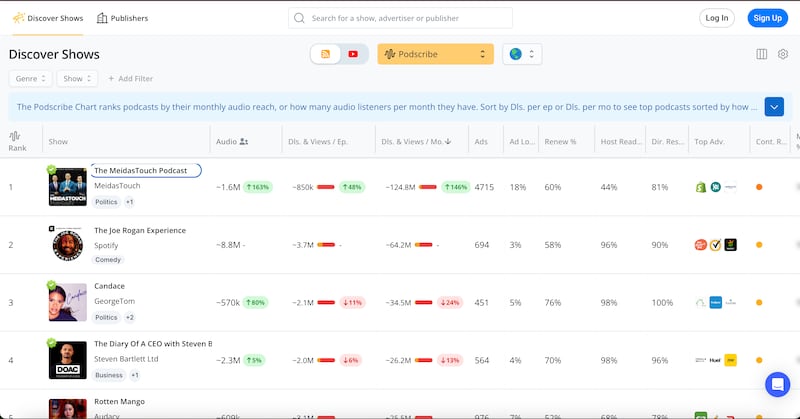Click Shopify advertiser icon in MeidasTouch row
The height and width of the screenshot is (419, 800).
(701, 187)
